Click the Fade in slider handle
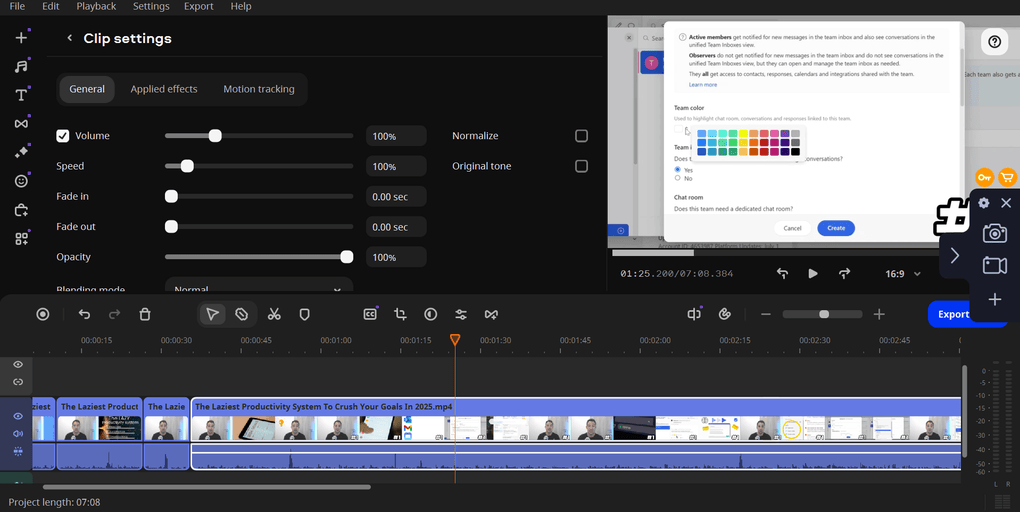Image resolution: width=1020 pixels, height=512 pixels. tap(171, 196)
